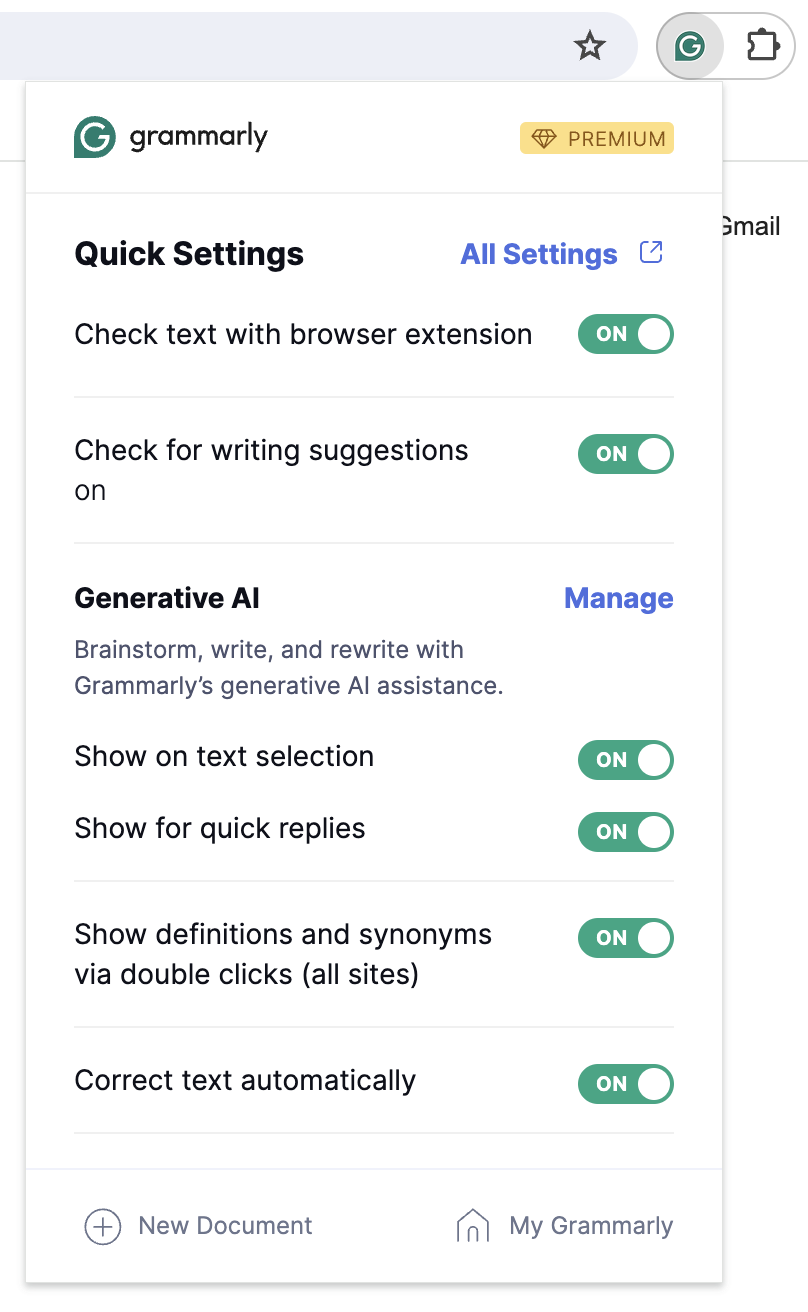Click the Grammarly extension icon in toolbar

click(690, 46)
